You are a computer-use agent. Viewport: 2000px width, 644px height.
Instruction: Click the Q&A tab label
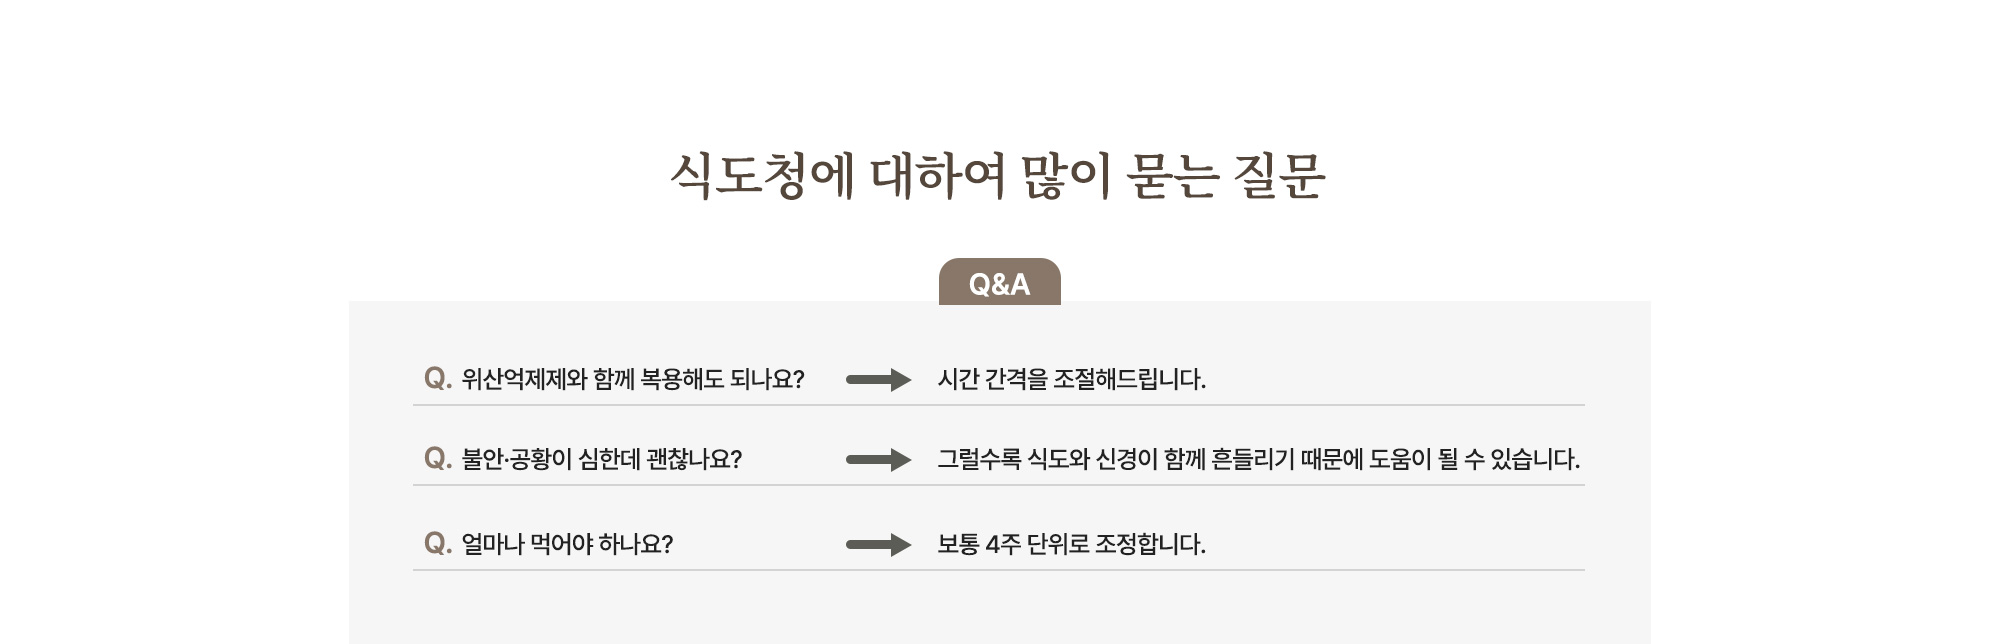point(999,284)
